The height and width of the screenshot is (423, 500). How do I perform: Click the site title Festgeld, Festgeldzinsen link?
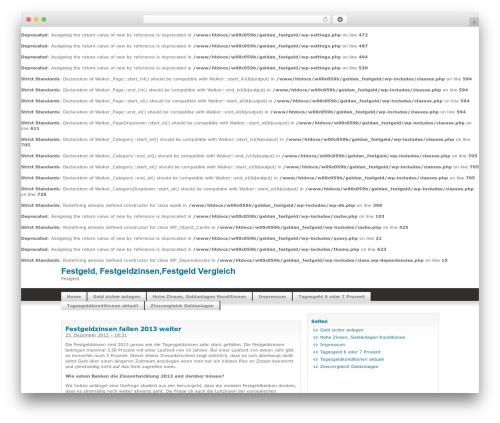coord(148,271)
